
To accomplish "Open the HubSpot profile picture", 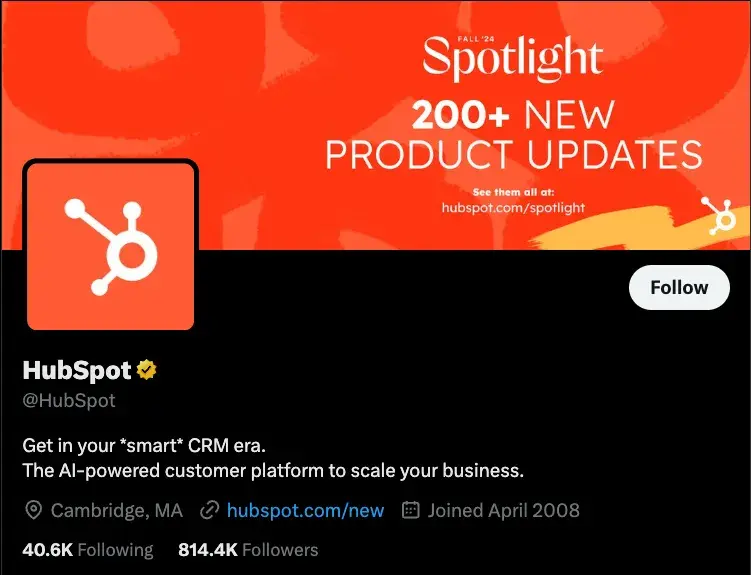I will (110, 246).
